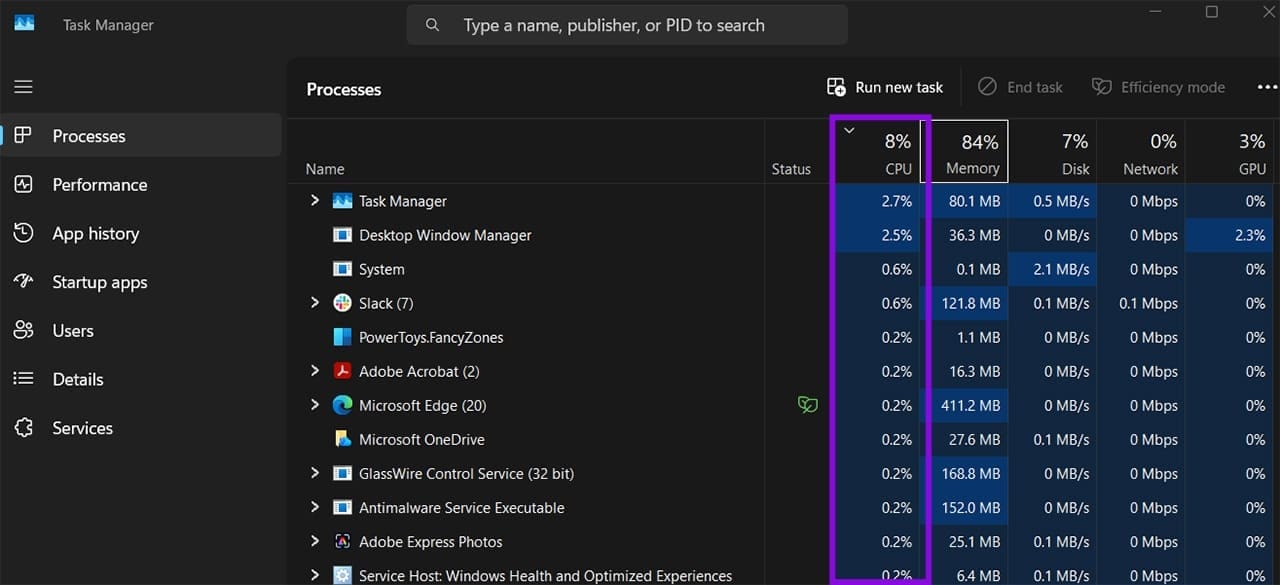1280x585 pixels.
Task: Expand the Slack (7) process group
Action: 315,302
